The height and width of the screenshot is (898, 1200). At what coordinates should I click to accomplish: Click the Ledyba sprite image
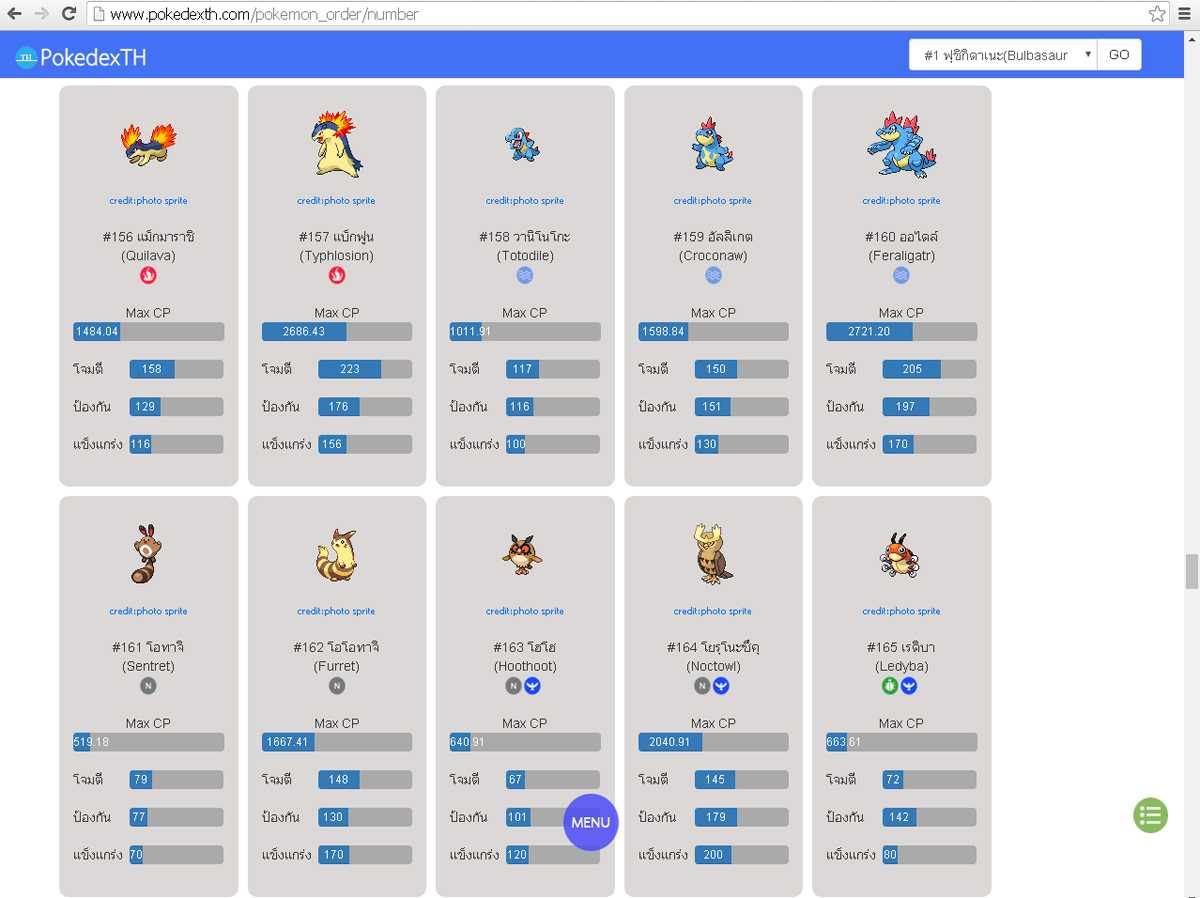pos(899,555)
